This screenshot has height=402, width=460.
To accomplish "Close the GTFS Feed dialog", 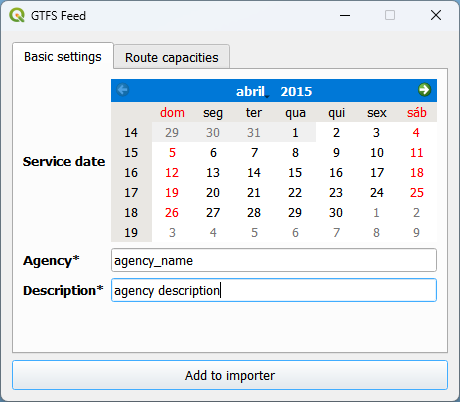I will point(436,15).
